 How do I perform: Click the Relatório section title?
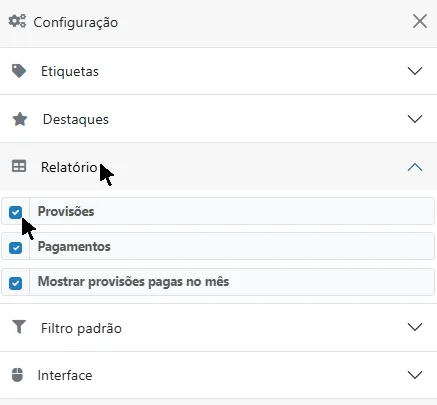tap(69, 167)
